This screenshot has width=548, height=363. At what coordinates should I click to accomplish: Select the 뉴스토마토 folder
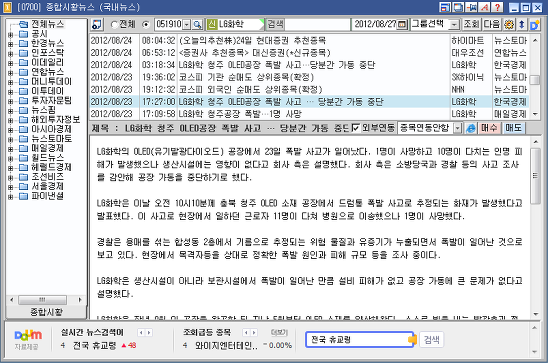[x=51, y=138]
